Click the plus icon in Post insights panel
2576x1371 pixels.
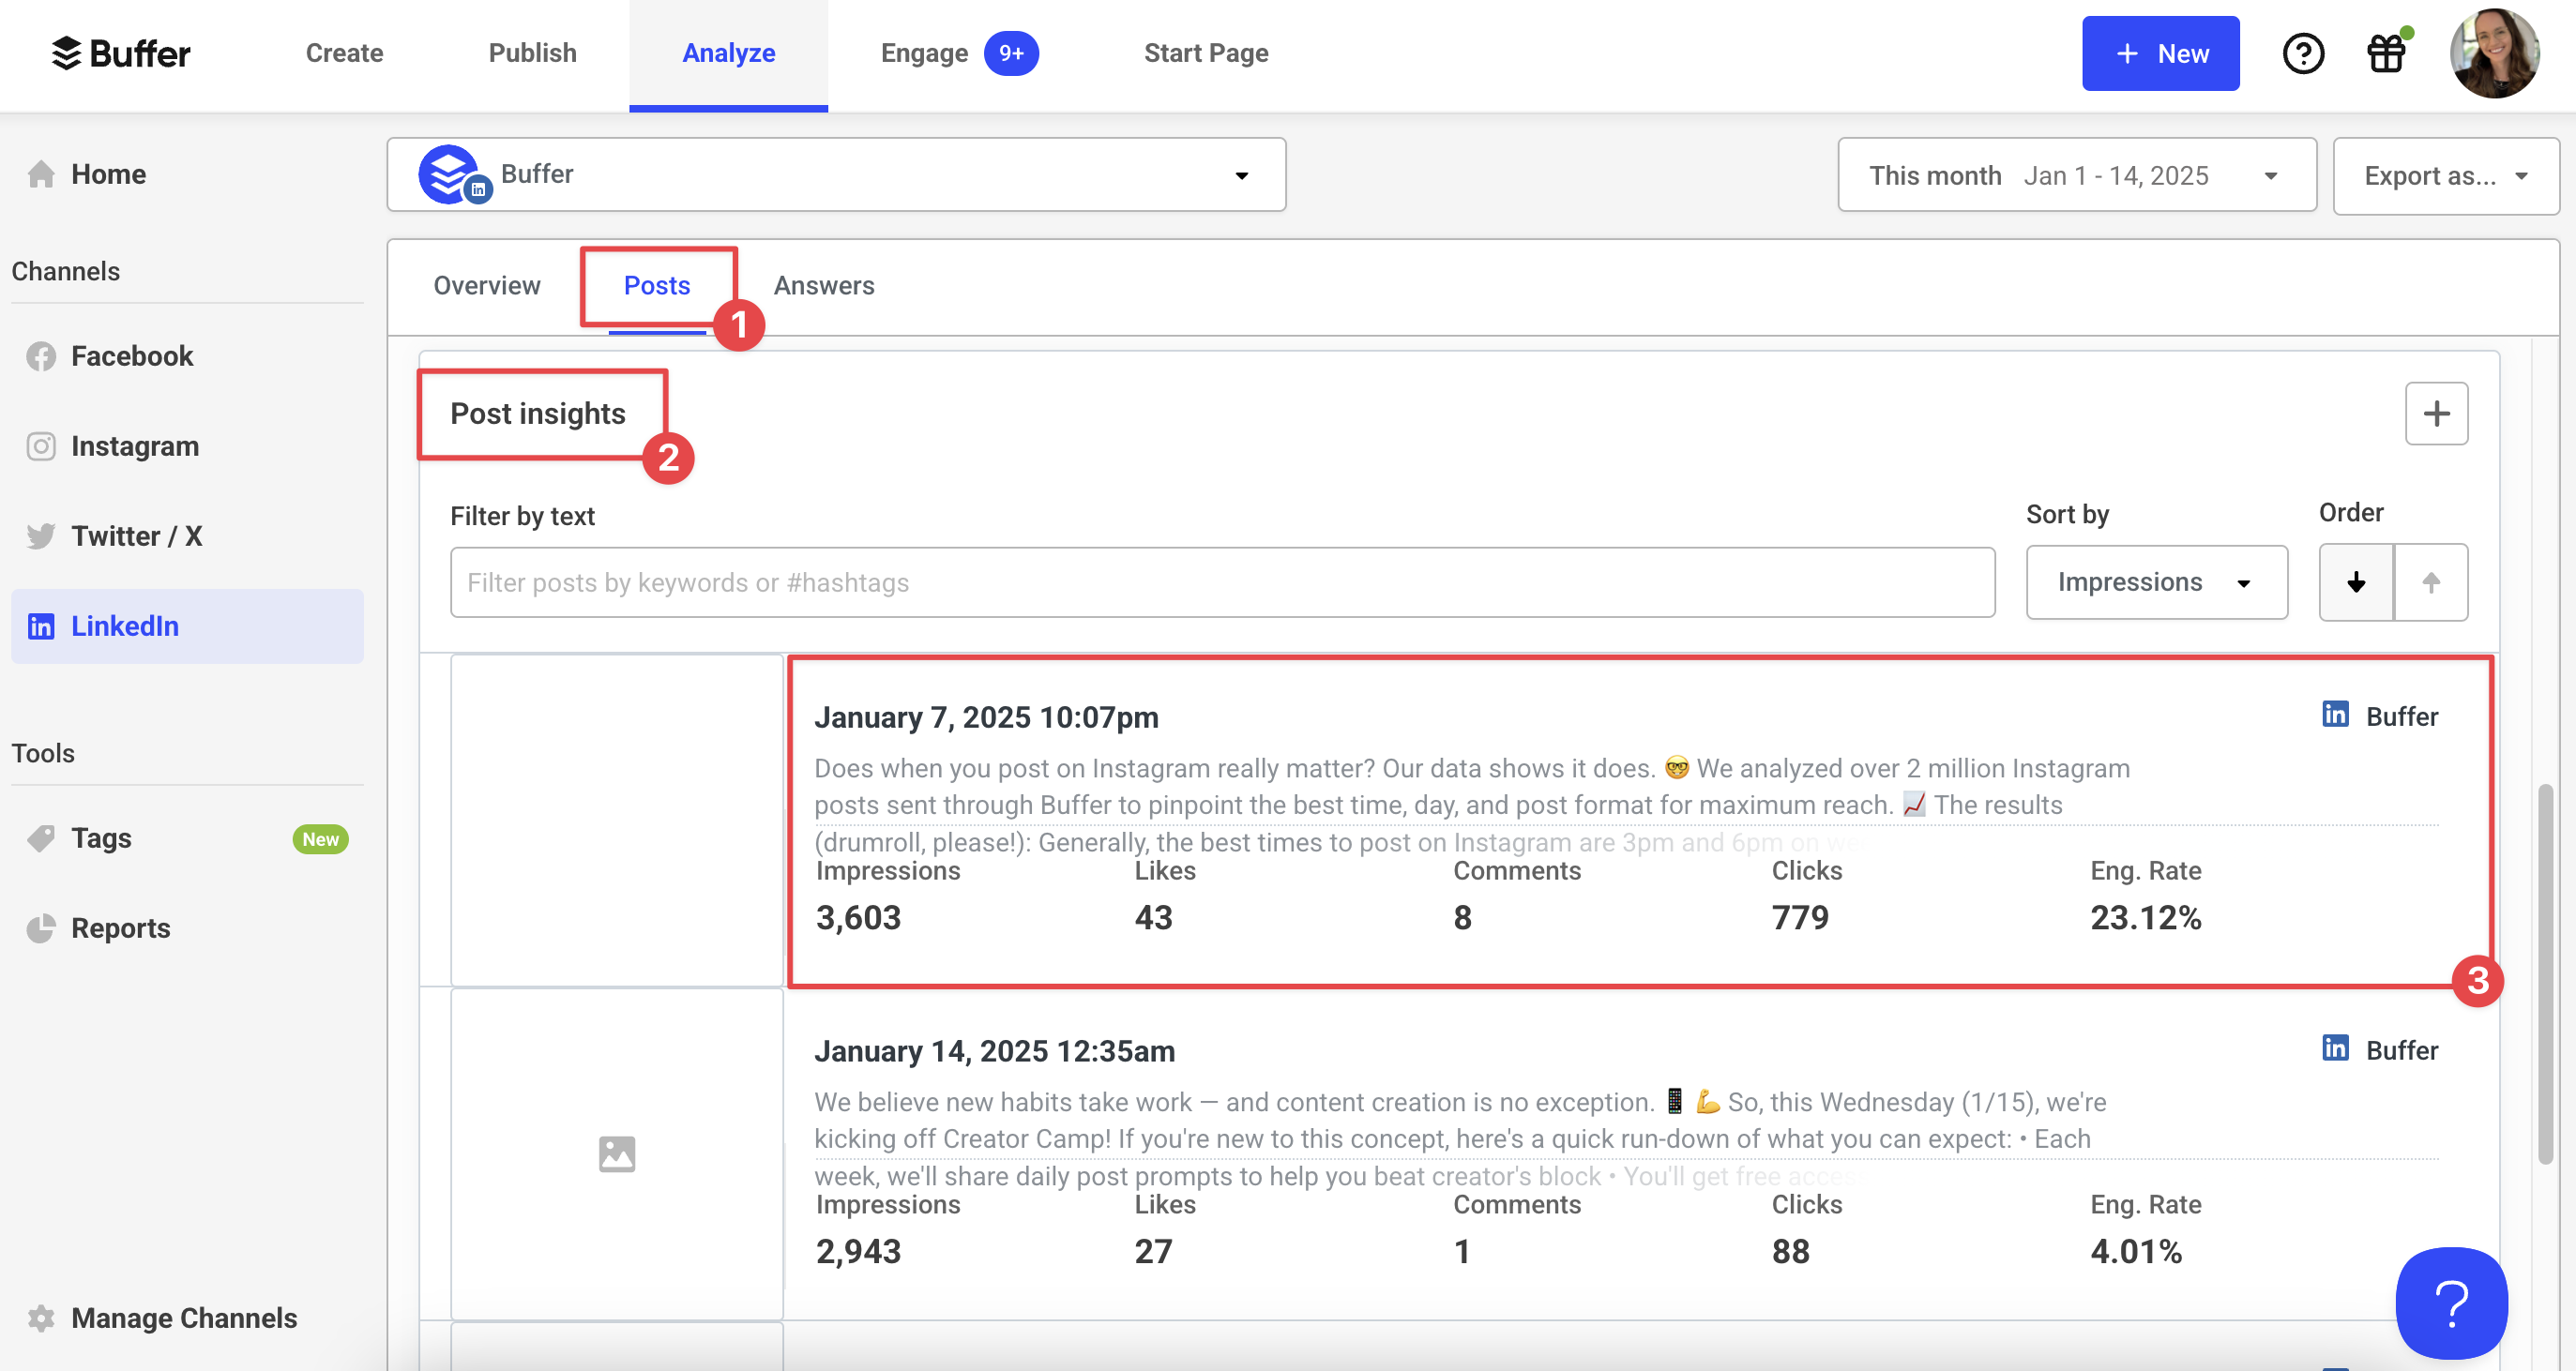pos(2437,413)
